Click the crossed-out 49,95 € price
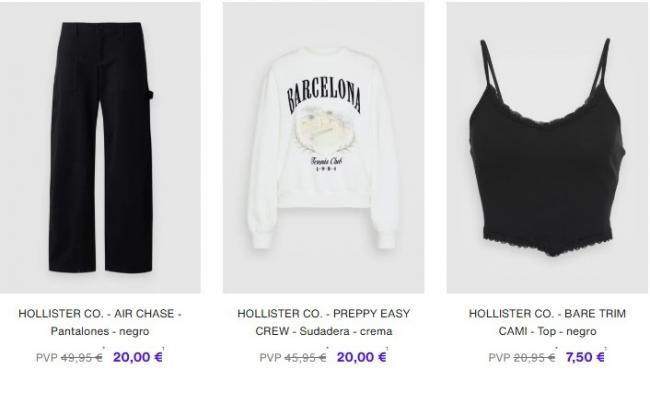Viewport: 650px width, 403px height. point(82,357)
